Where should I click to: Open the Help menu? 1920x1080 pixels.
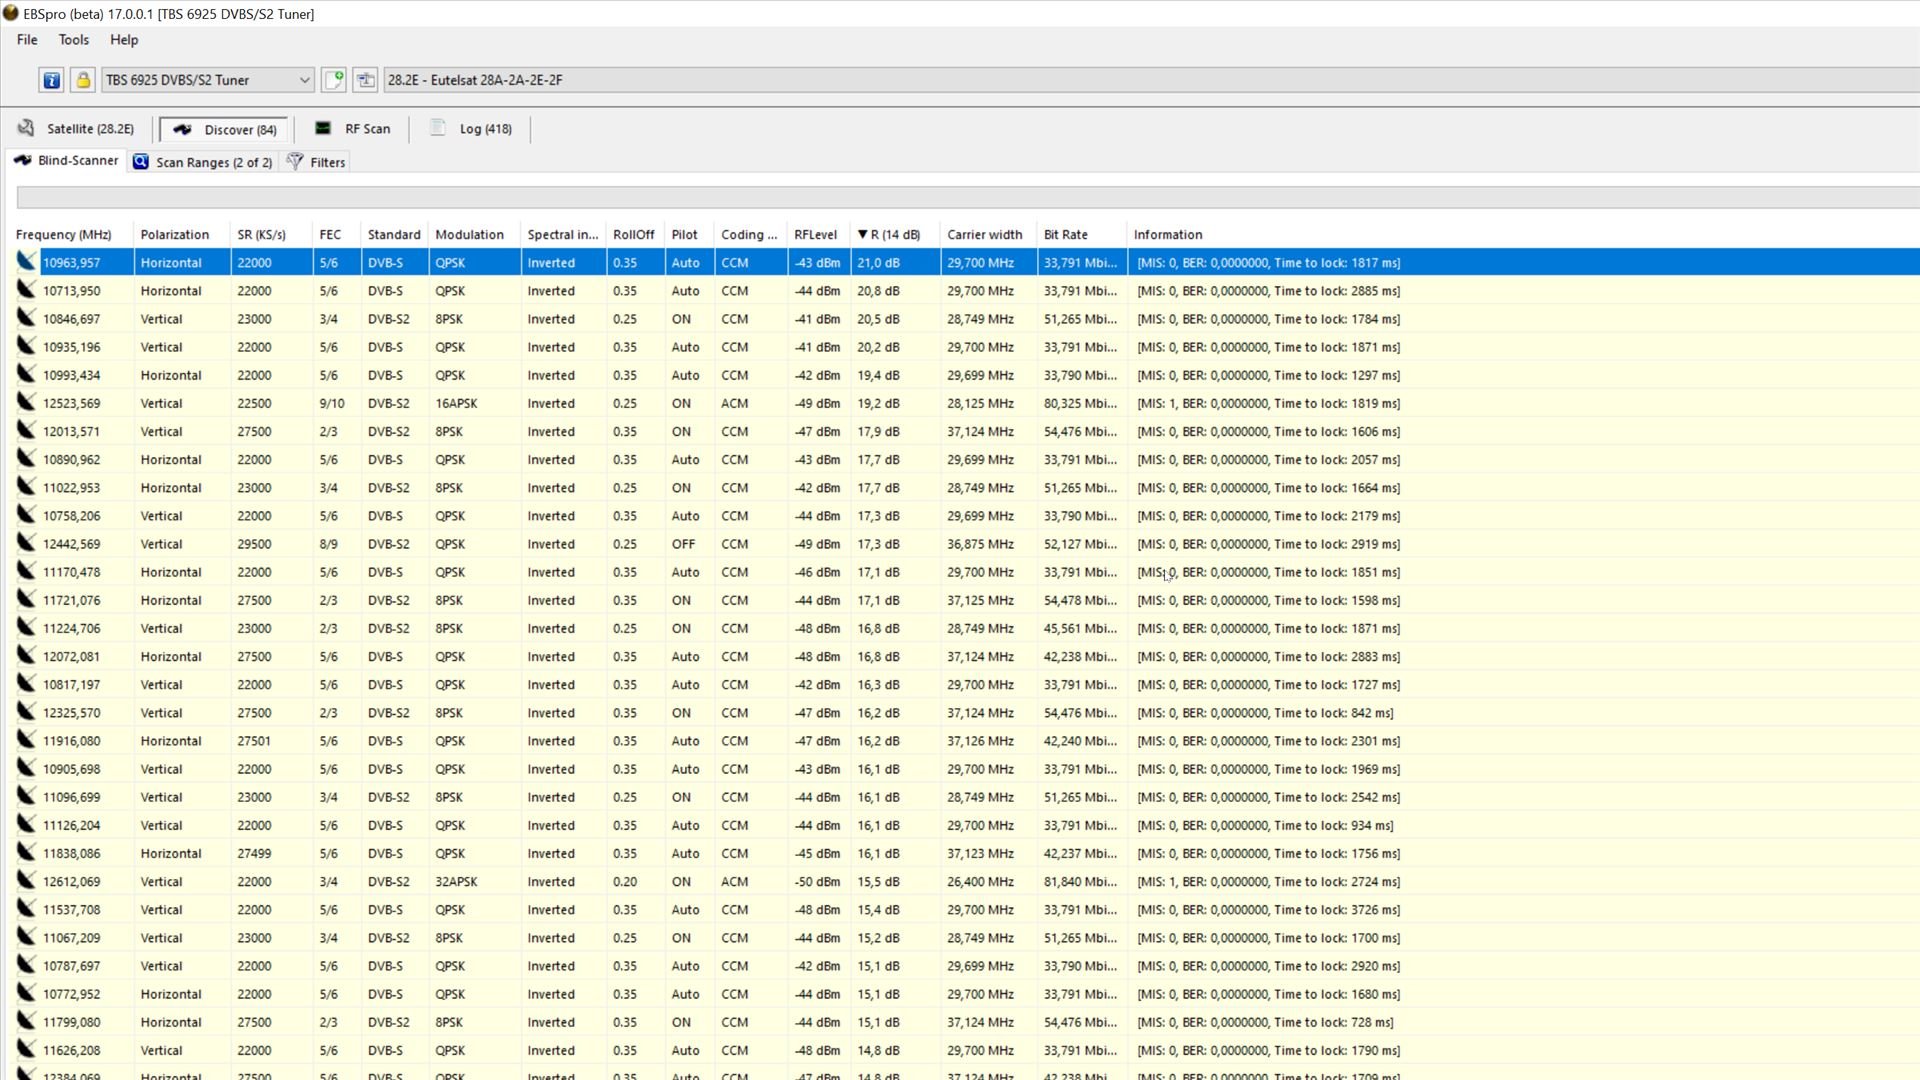pyautogui.click(x=124, y=40)
